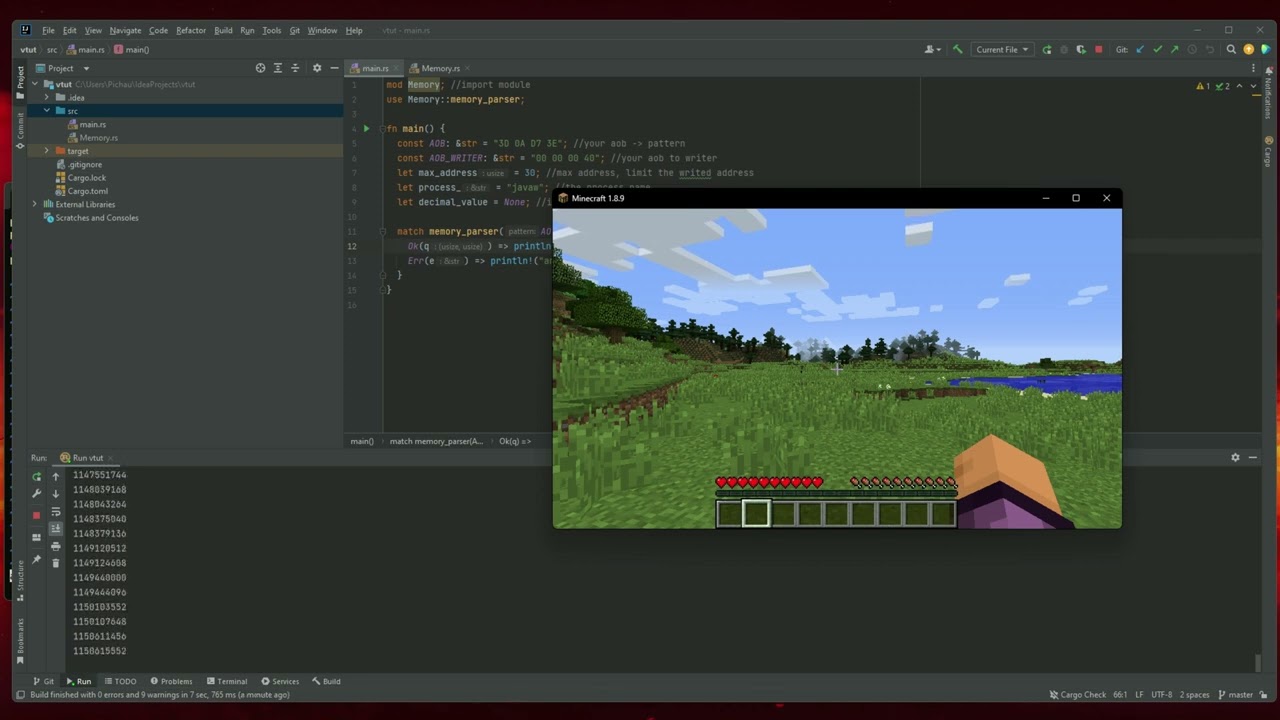This screenshot has height=720, width=1280.
Task: Click red Stop square in Run panel
Action: tap(37, 515)
